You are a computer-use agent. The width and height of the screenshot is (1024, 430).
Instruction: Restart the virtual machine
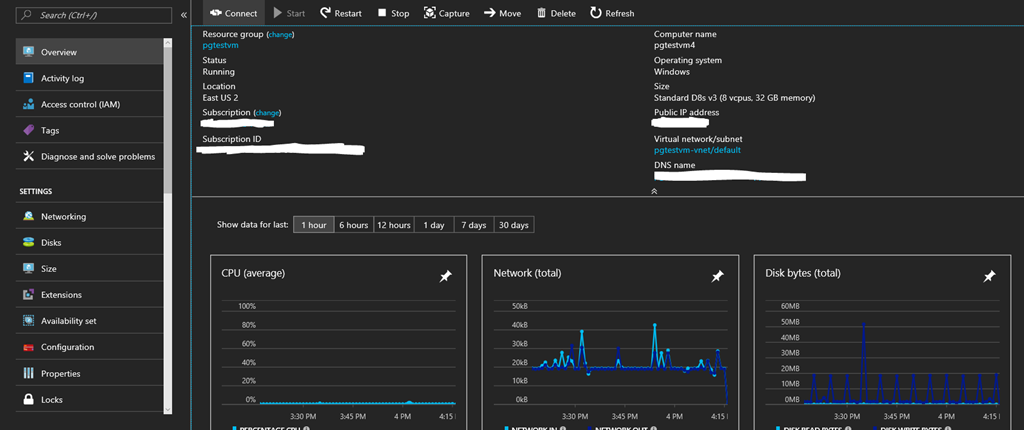click(341, 13)
